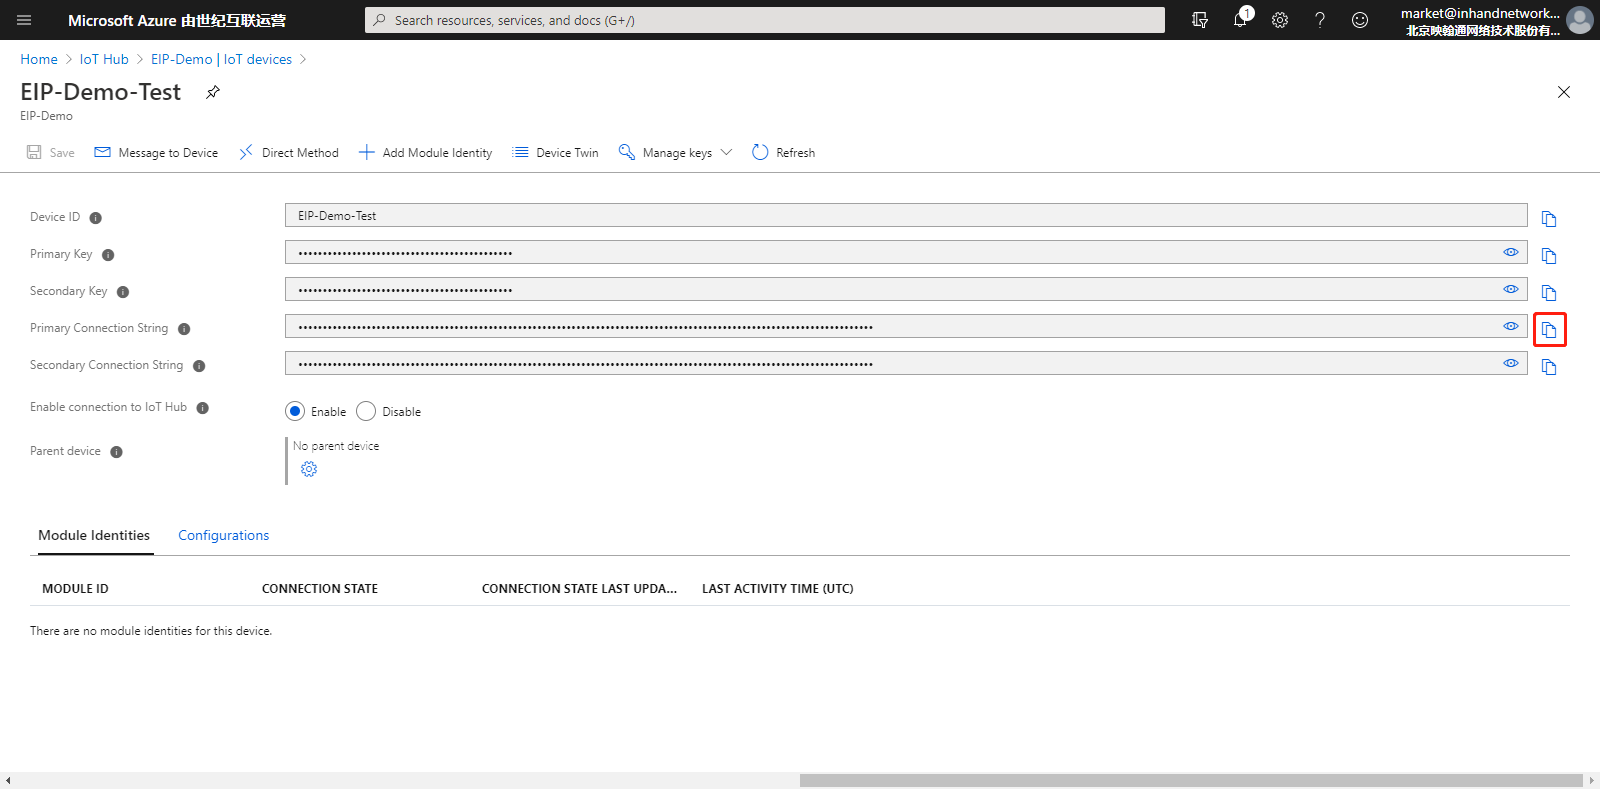This screenshot has height=789, width=1600.
Task: Reveal the Secondary Connection String
Action: pyautogui.click(x=1511, y=363)
